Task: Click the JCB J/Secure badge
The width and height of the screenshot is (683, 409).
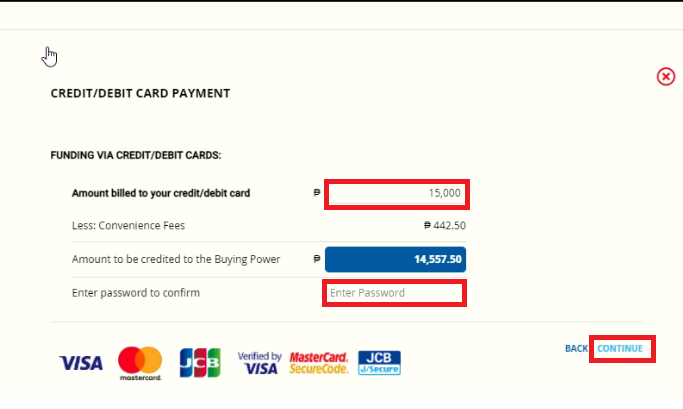Action: tap(379, 363)
